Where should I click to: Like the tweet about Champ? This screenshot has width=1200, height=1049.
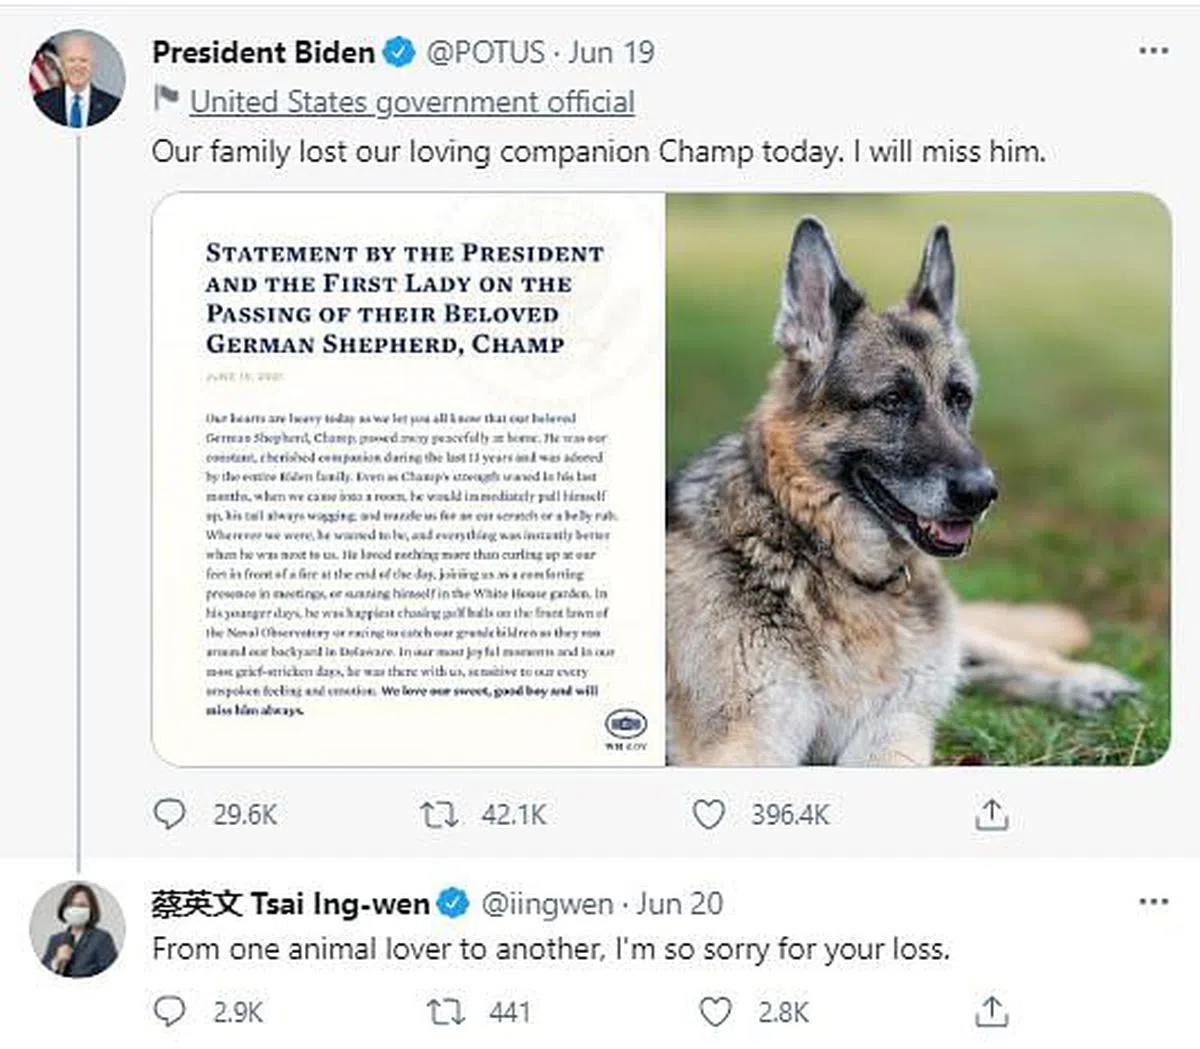(709, 815)
